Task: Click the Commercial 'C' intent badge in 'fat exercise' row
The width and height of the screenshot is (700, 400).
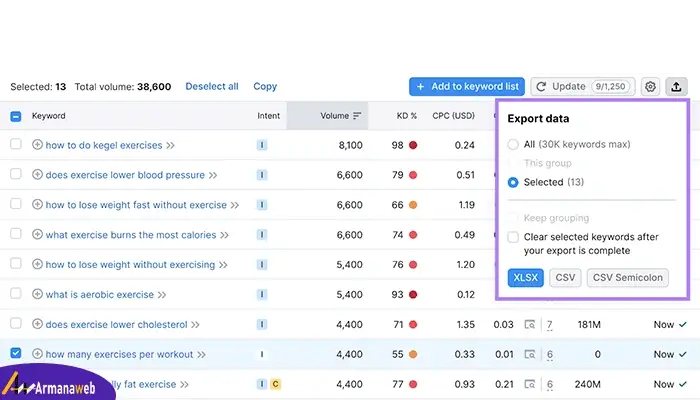Action: pyautogui.click(x=275, y=384)
